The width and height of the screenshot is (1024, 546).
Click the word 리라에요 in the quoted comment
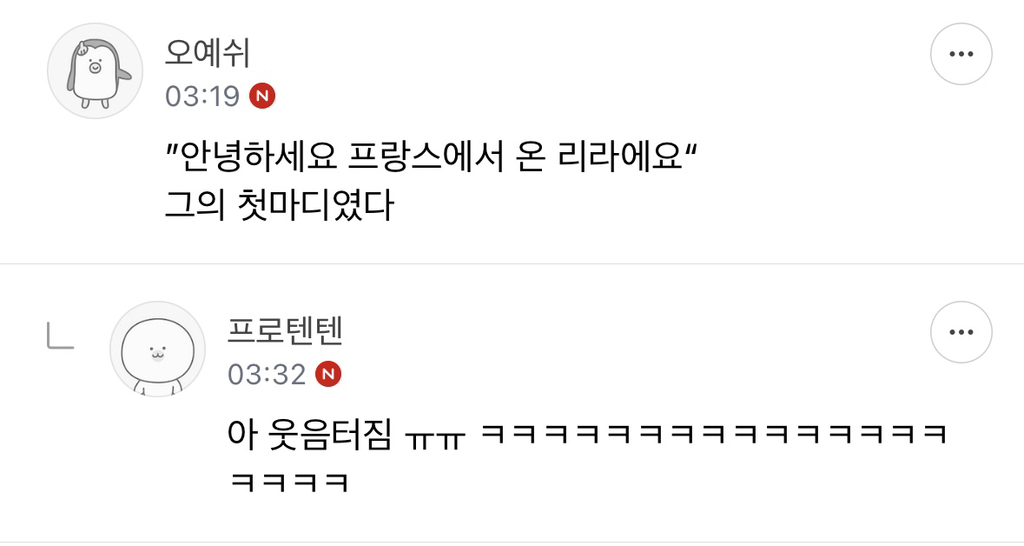[x=620, y=158]
